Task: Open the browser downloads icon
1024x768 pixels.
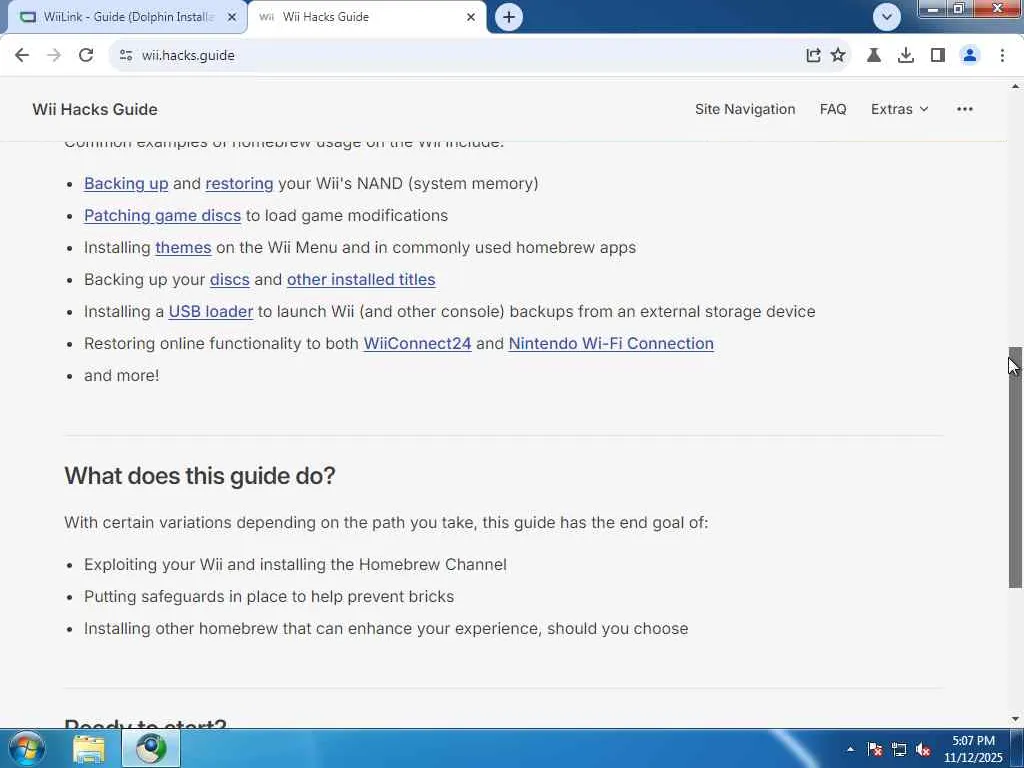Action: pos(906,56)
